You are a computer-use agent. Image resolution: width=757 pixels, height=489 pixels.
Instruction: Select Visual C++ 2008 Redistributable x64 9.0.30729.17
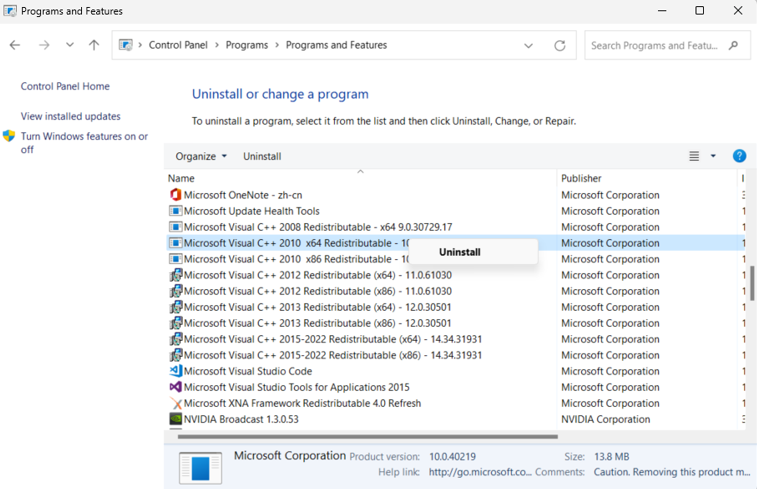[318, 227]
